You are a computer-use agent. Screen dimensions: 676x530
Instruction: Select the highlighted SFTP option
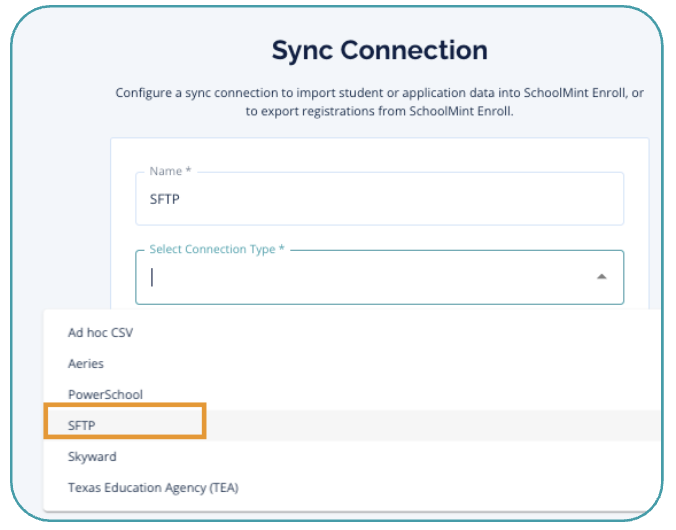[82, 426]
